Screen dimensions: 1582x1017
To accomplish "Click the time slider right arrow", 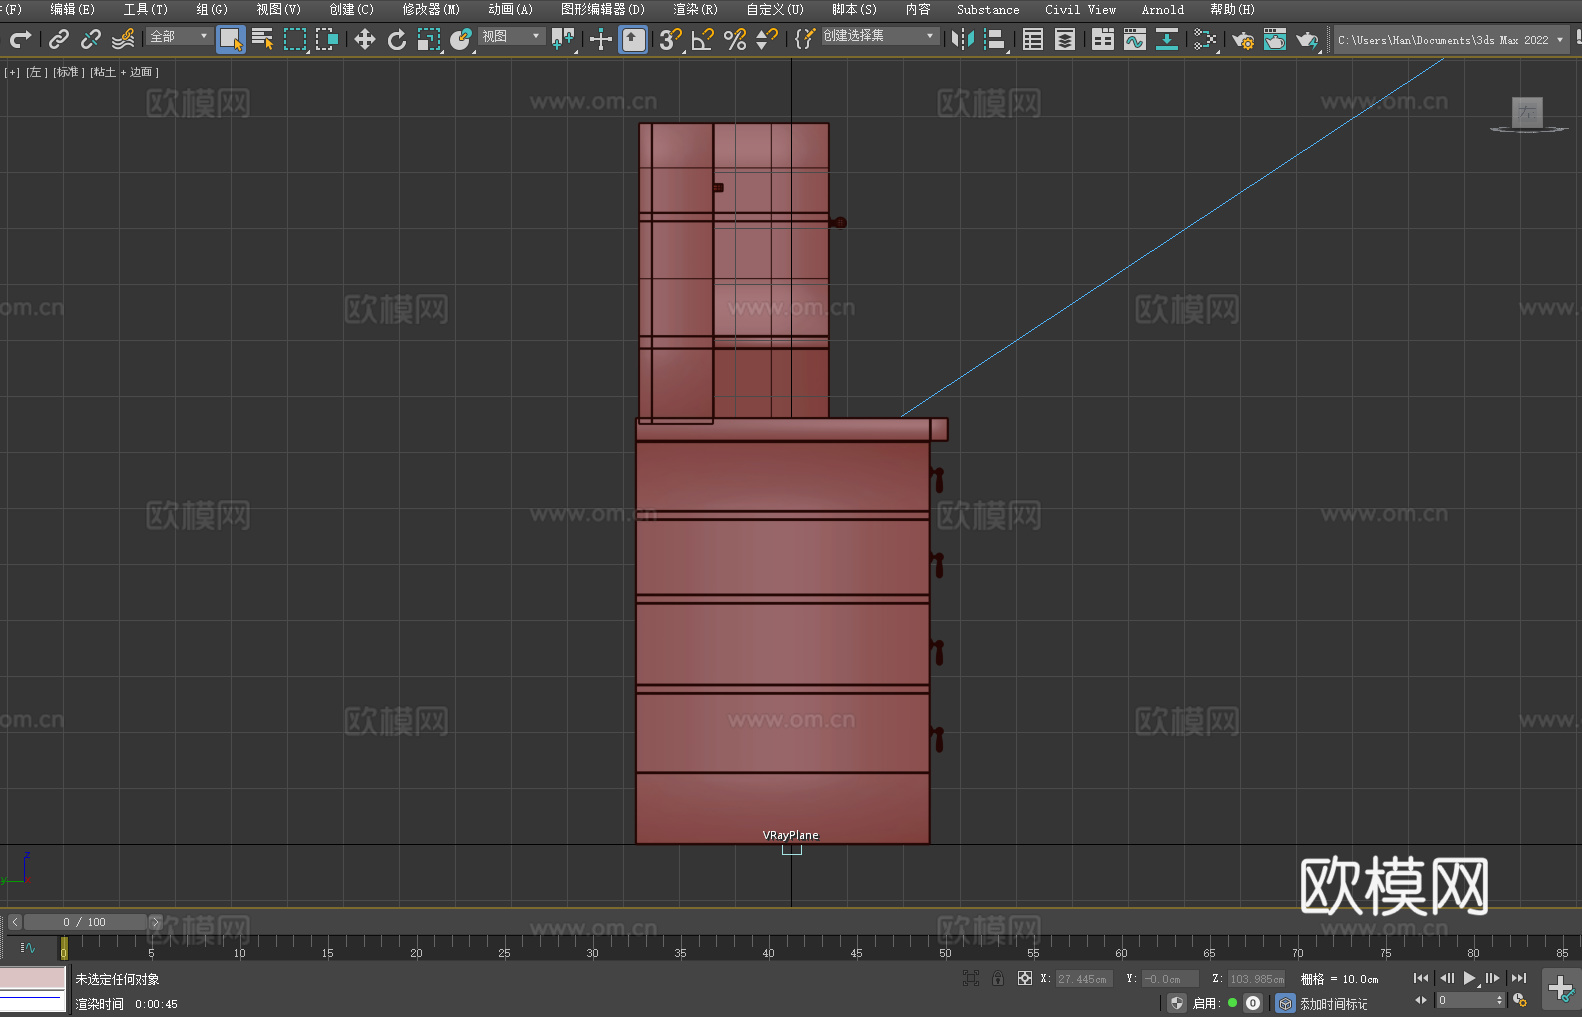I will (x=155, y=922).
